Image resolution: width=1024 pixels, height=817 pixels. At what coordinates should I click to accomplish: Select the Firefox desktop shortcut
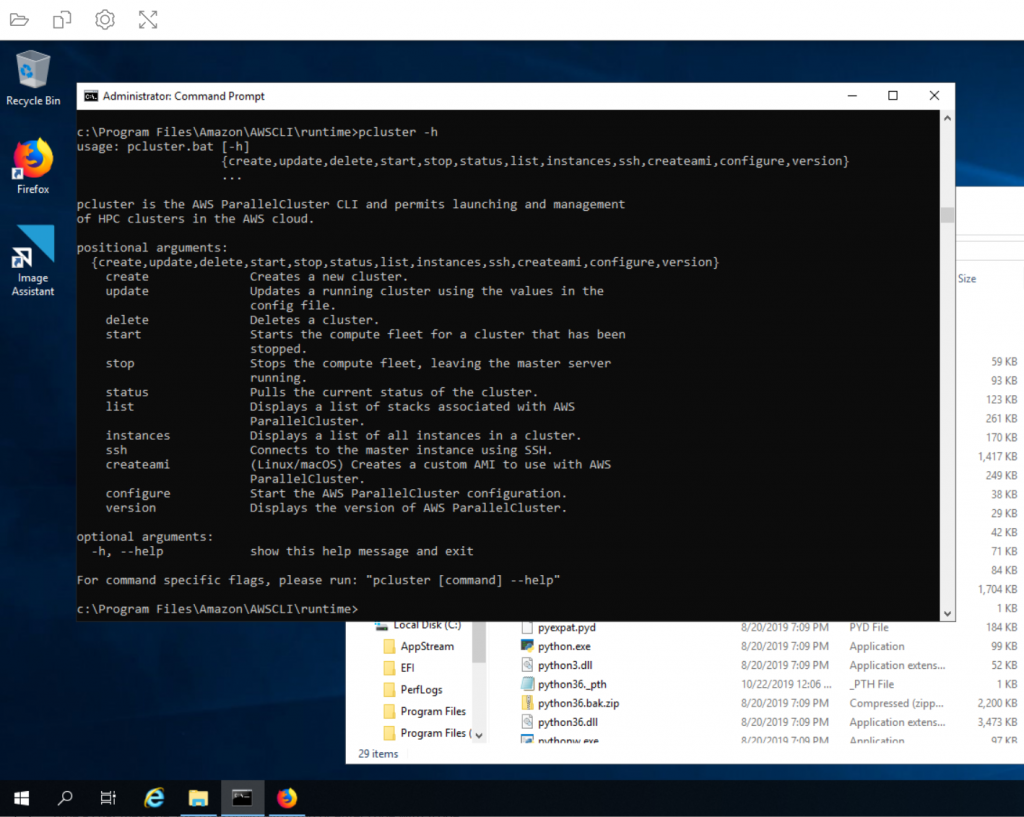33,166
